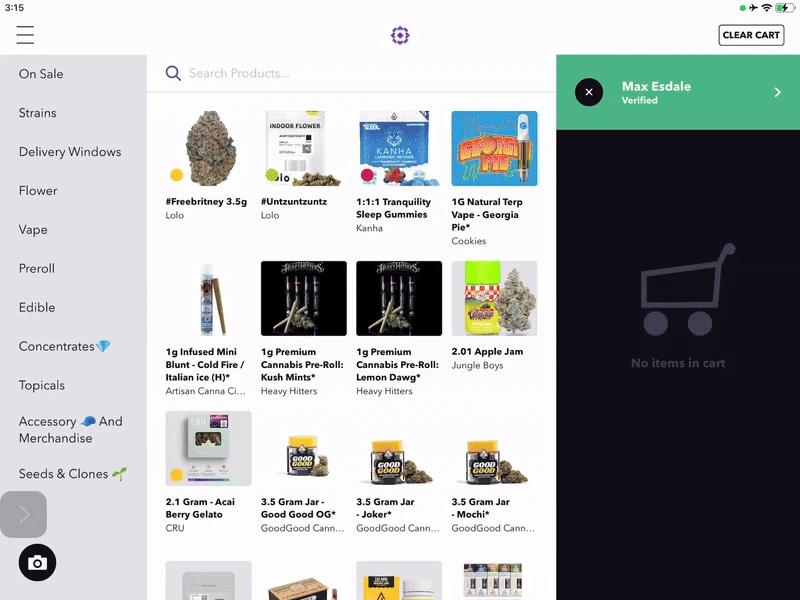Select Preroll category

[36, 268]
